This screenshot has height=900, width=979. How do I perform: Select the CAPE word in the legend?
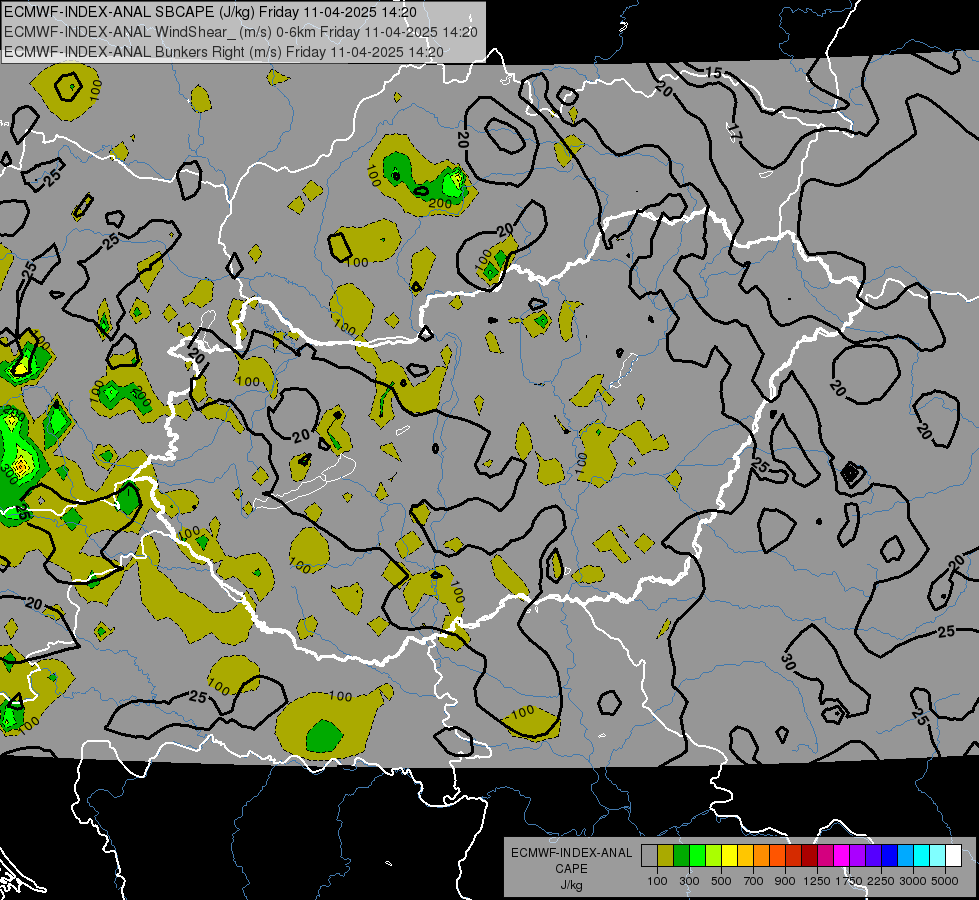pos(571,869)
